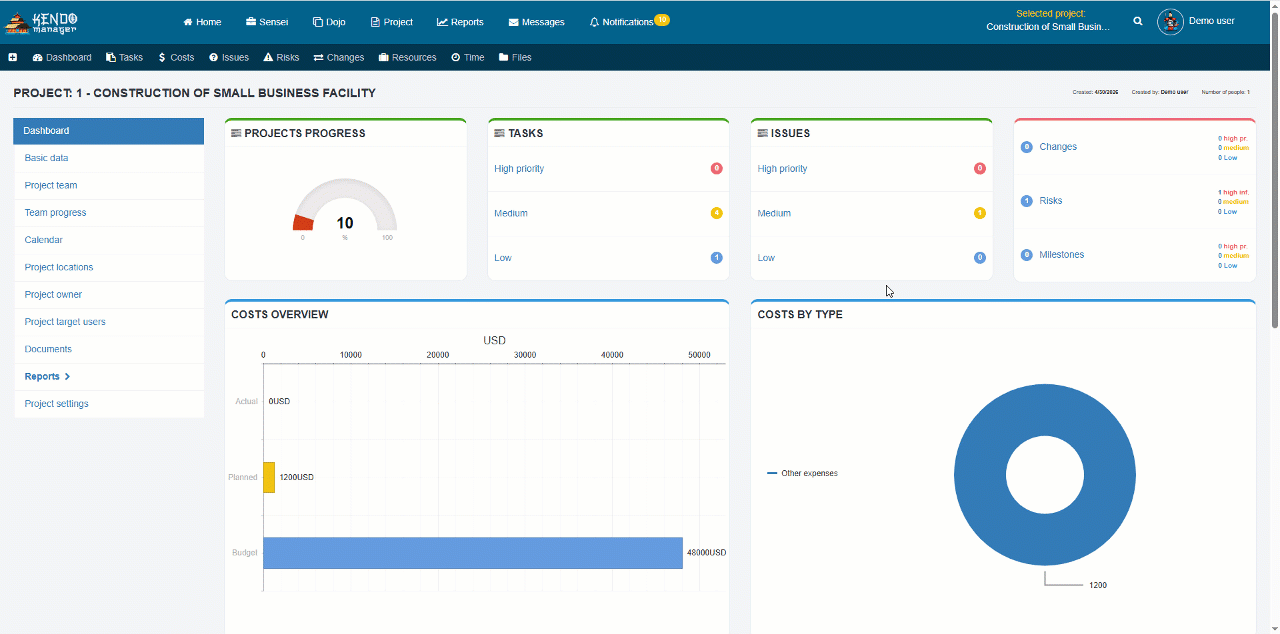Open the Reports menu in the top bar
The height and width of the screenshot is (634, 1280).
point(460,22)
